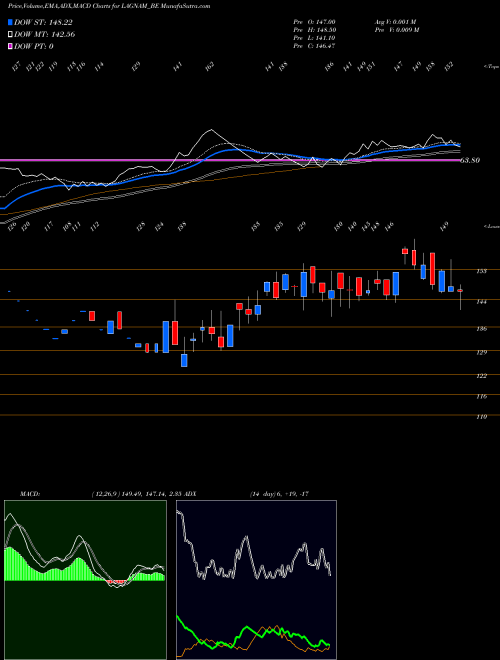Viewport: 500px width, 660px height.
Task: Select the 'DOW MT: 142.56' label
Action: point(44,35)
